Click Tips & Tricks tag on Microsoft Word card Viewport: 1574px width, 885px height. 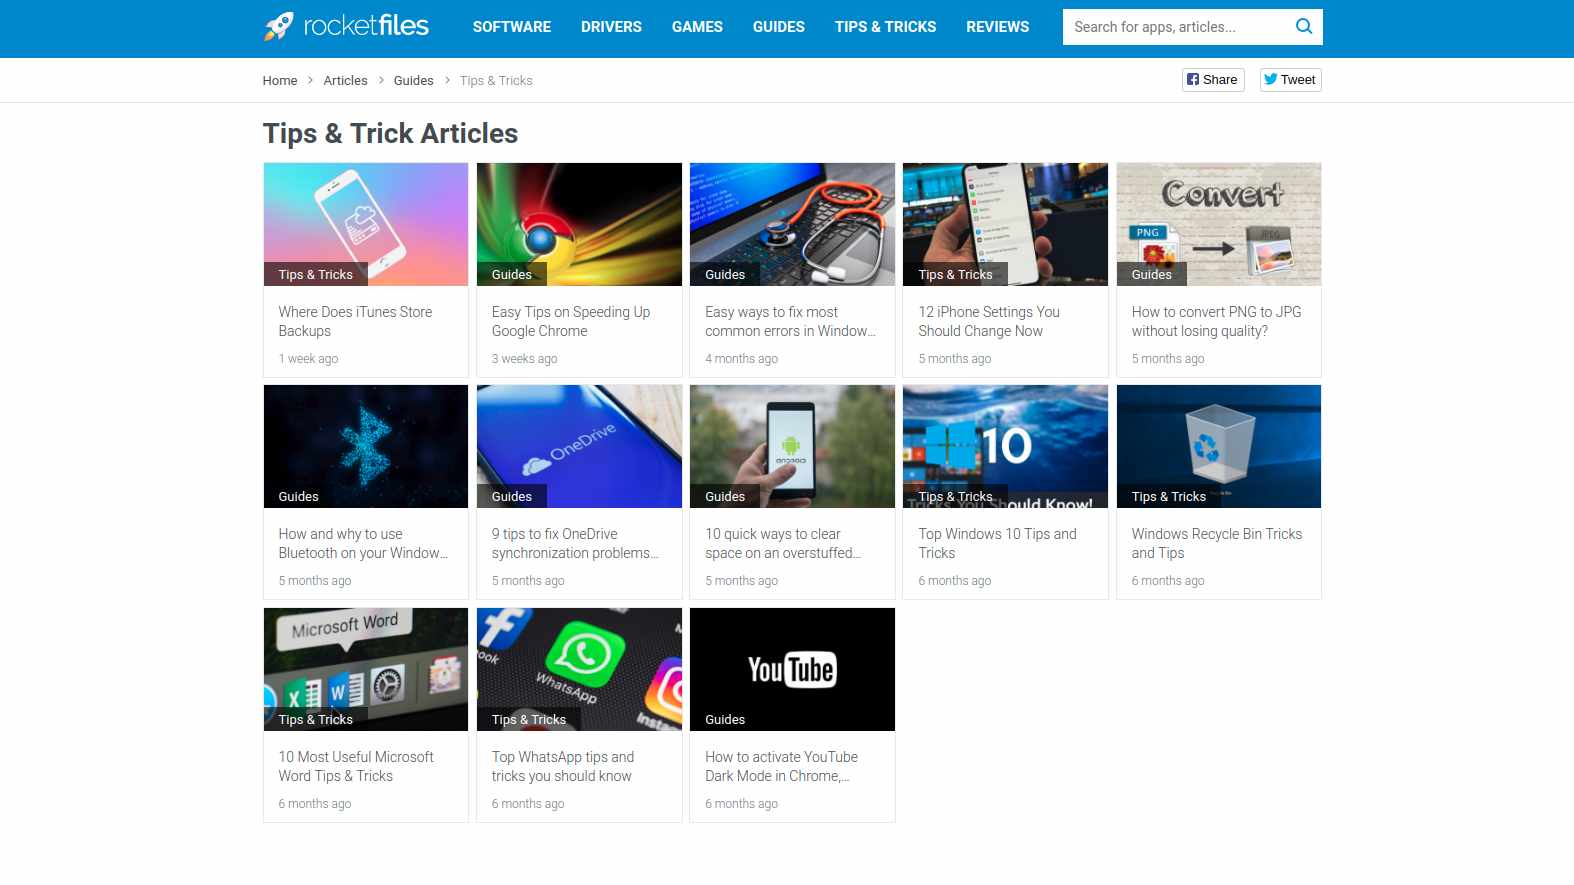(x=315, y=719)
